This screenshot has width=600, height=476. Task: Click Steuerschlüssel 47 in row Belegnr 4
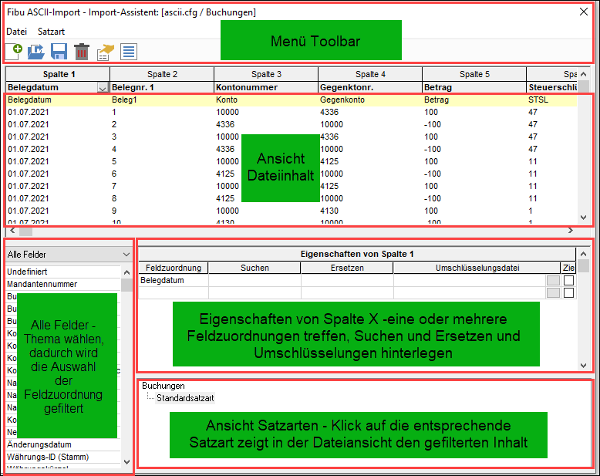[x=533, y=149]
